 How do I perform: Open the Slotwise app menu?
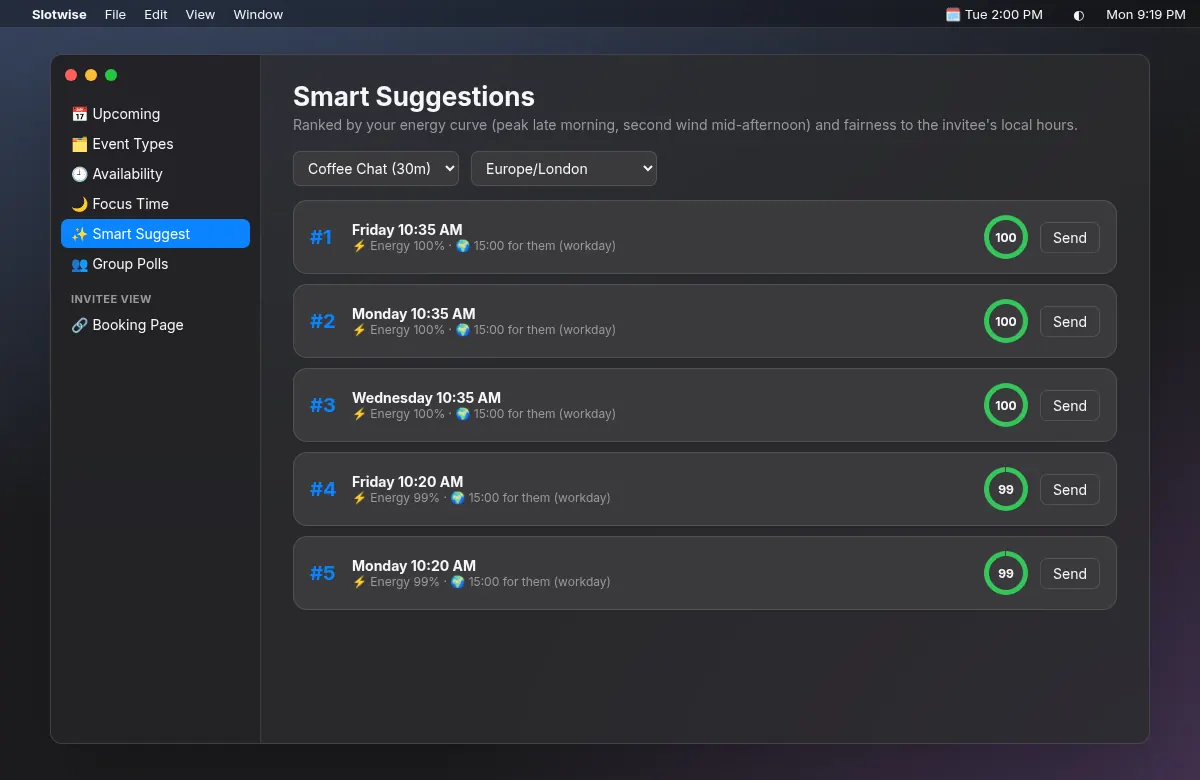(59, 15)
